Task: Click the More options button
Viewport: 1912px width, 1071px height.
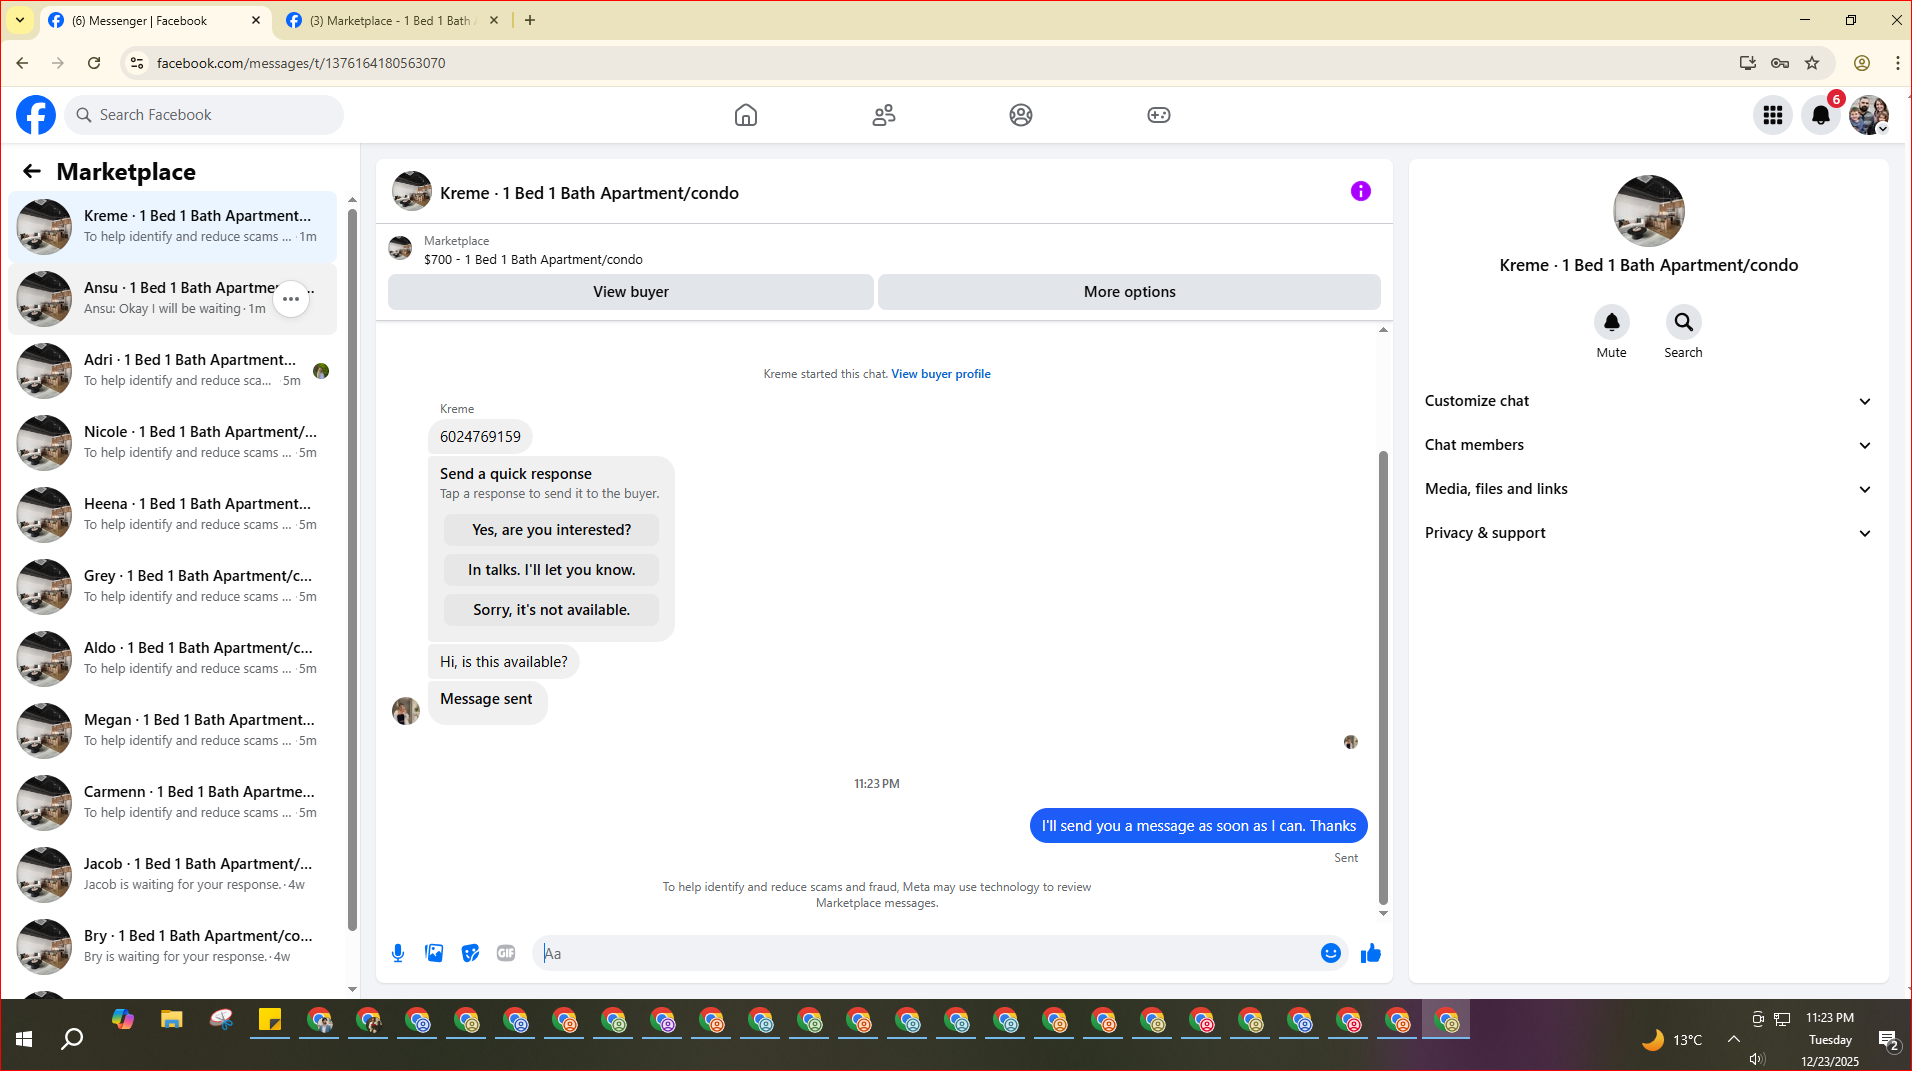Action: 1129,292
